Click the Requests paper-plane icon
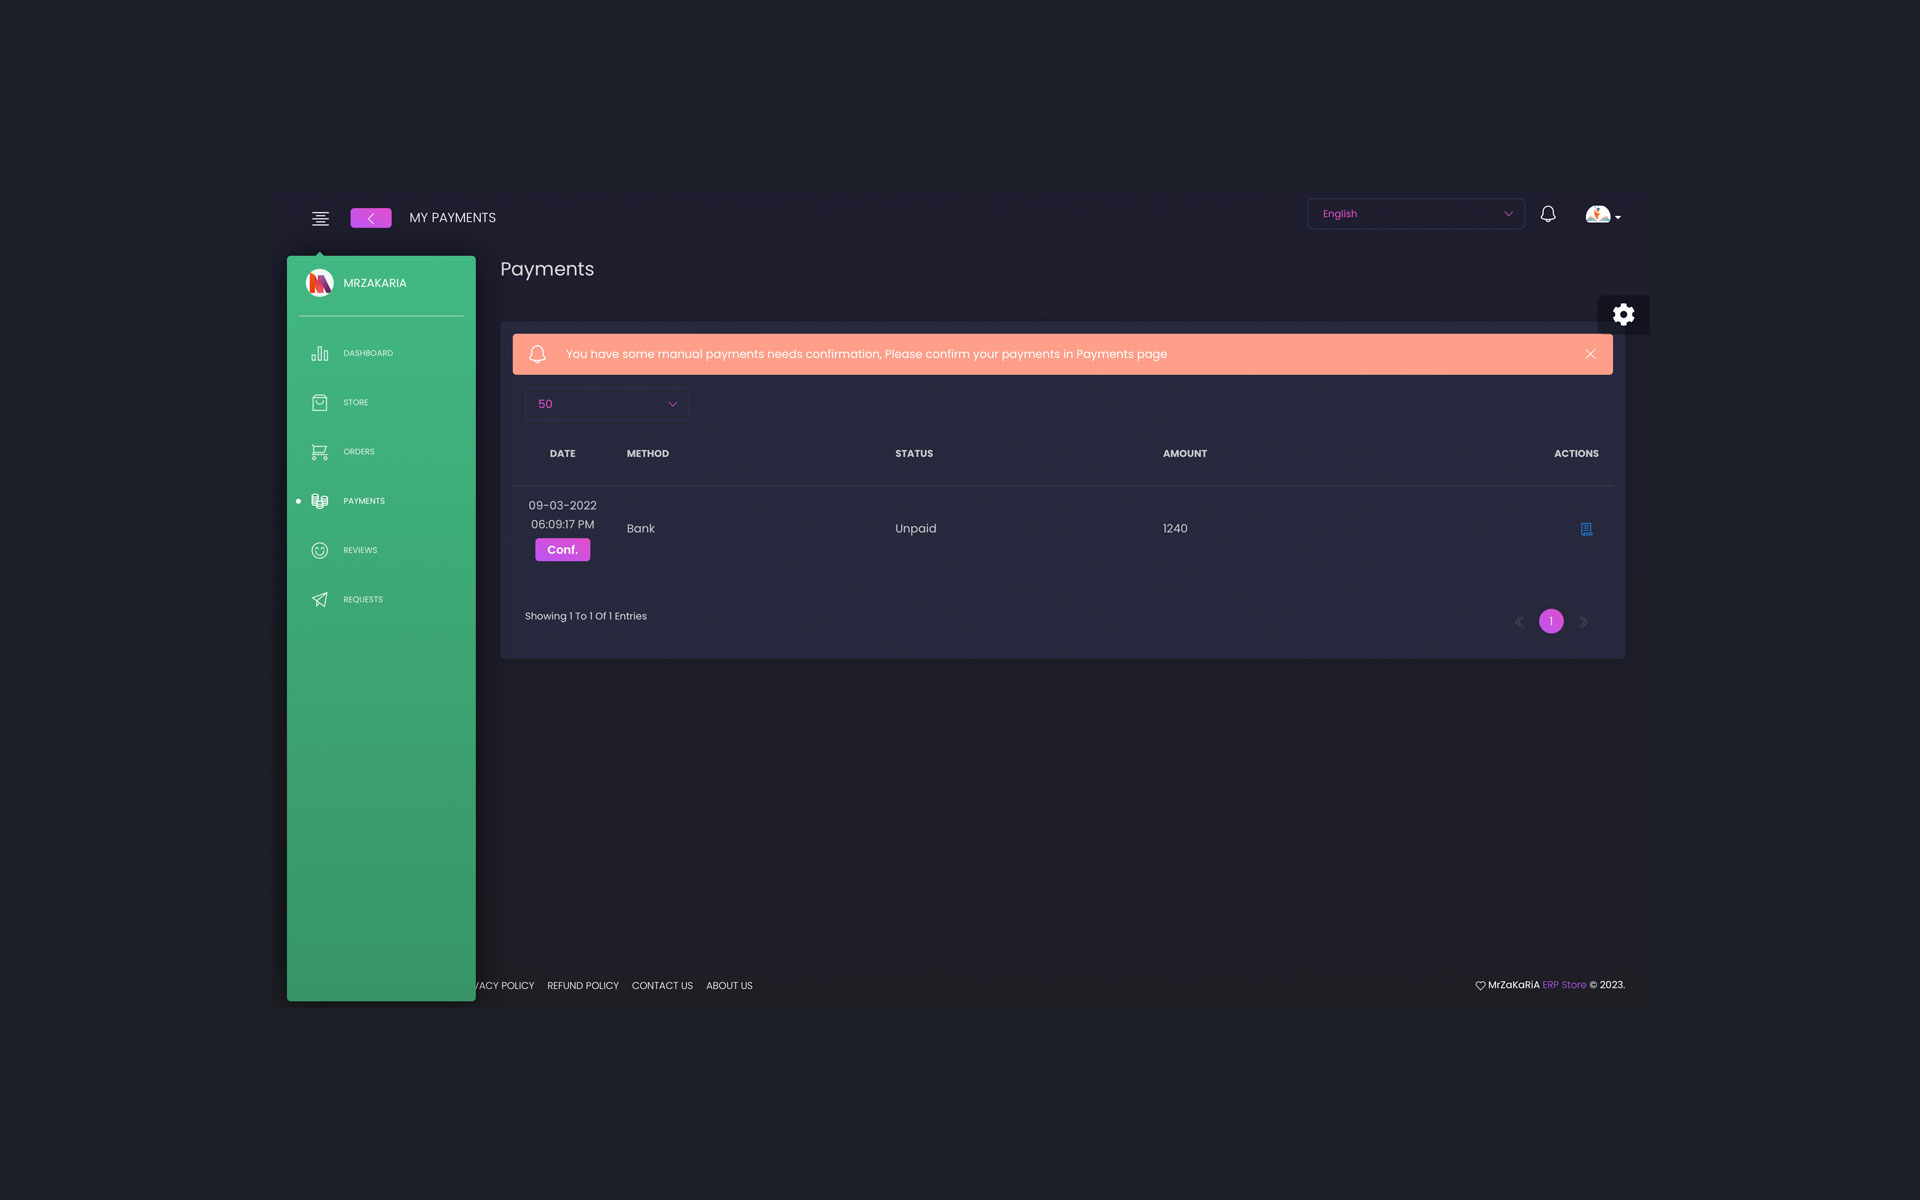Image resolution: width=1920 pixels, height=1200 pixels. tap(319, 599)
